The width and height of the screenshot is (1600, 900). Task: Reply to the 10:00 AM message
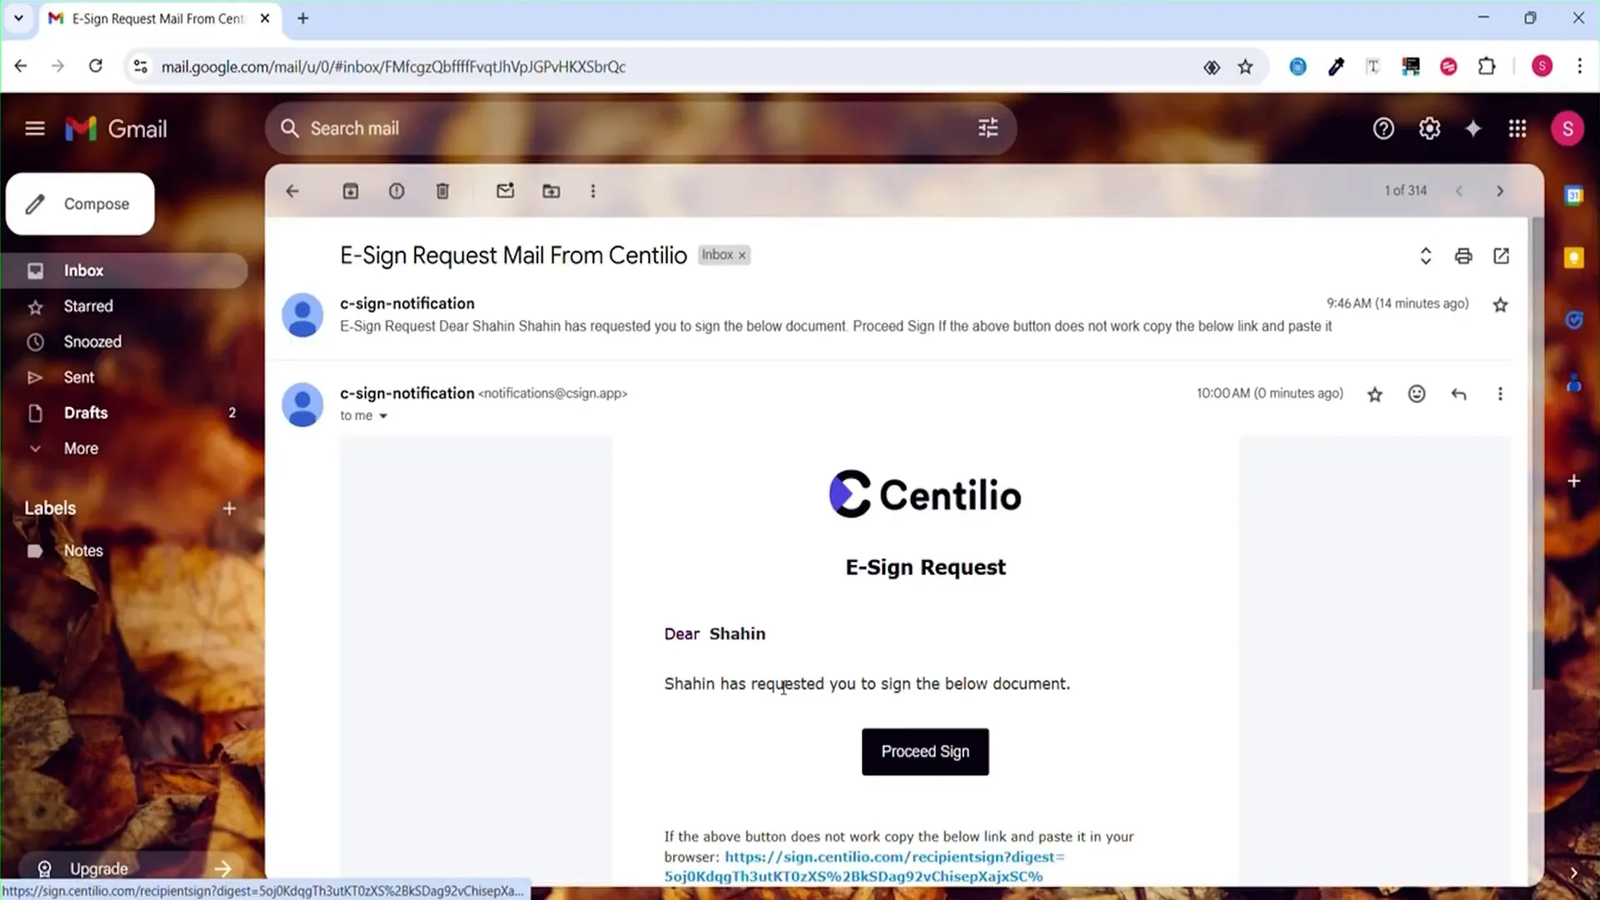tap(1458, 394)
